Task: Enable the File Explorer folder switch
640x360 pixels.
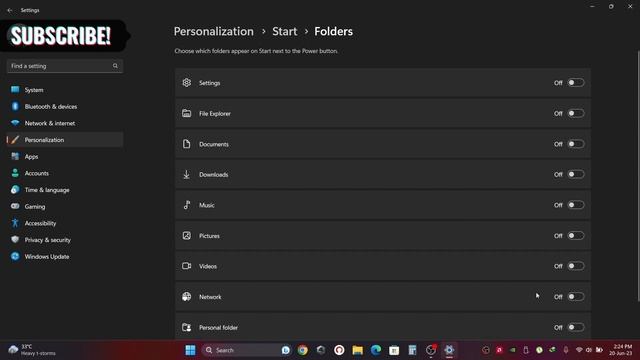Action: [x=576, y=113]
